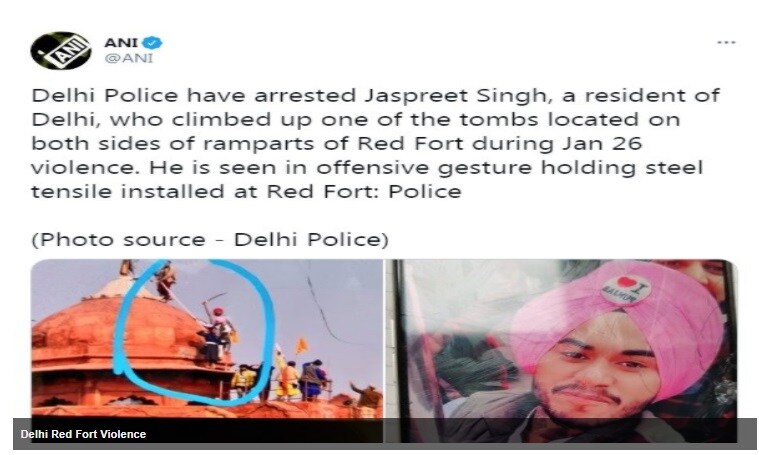Image resolution: width=759 pixels, height=455 pixels.
Task: Click the 'Delhi Red Fort Violence' caption
Action: click(83, 434)
